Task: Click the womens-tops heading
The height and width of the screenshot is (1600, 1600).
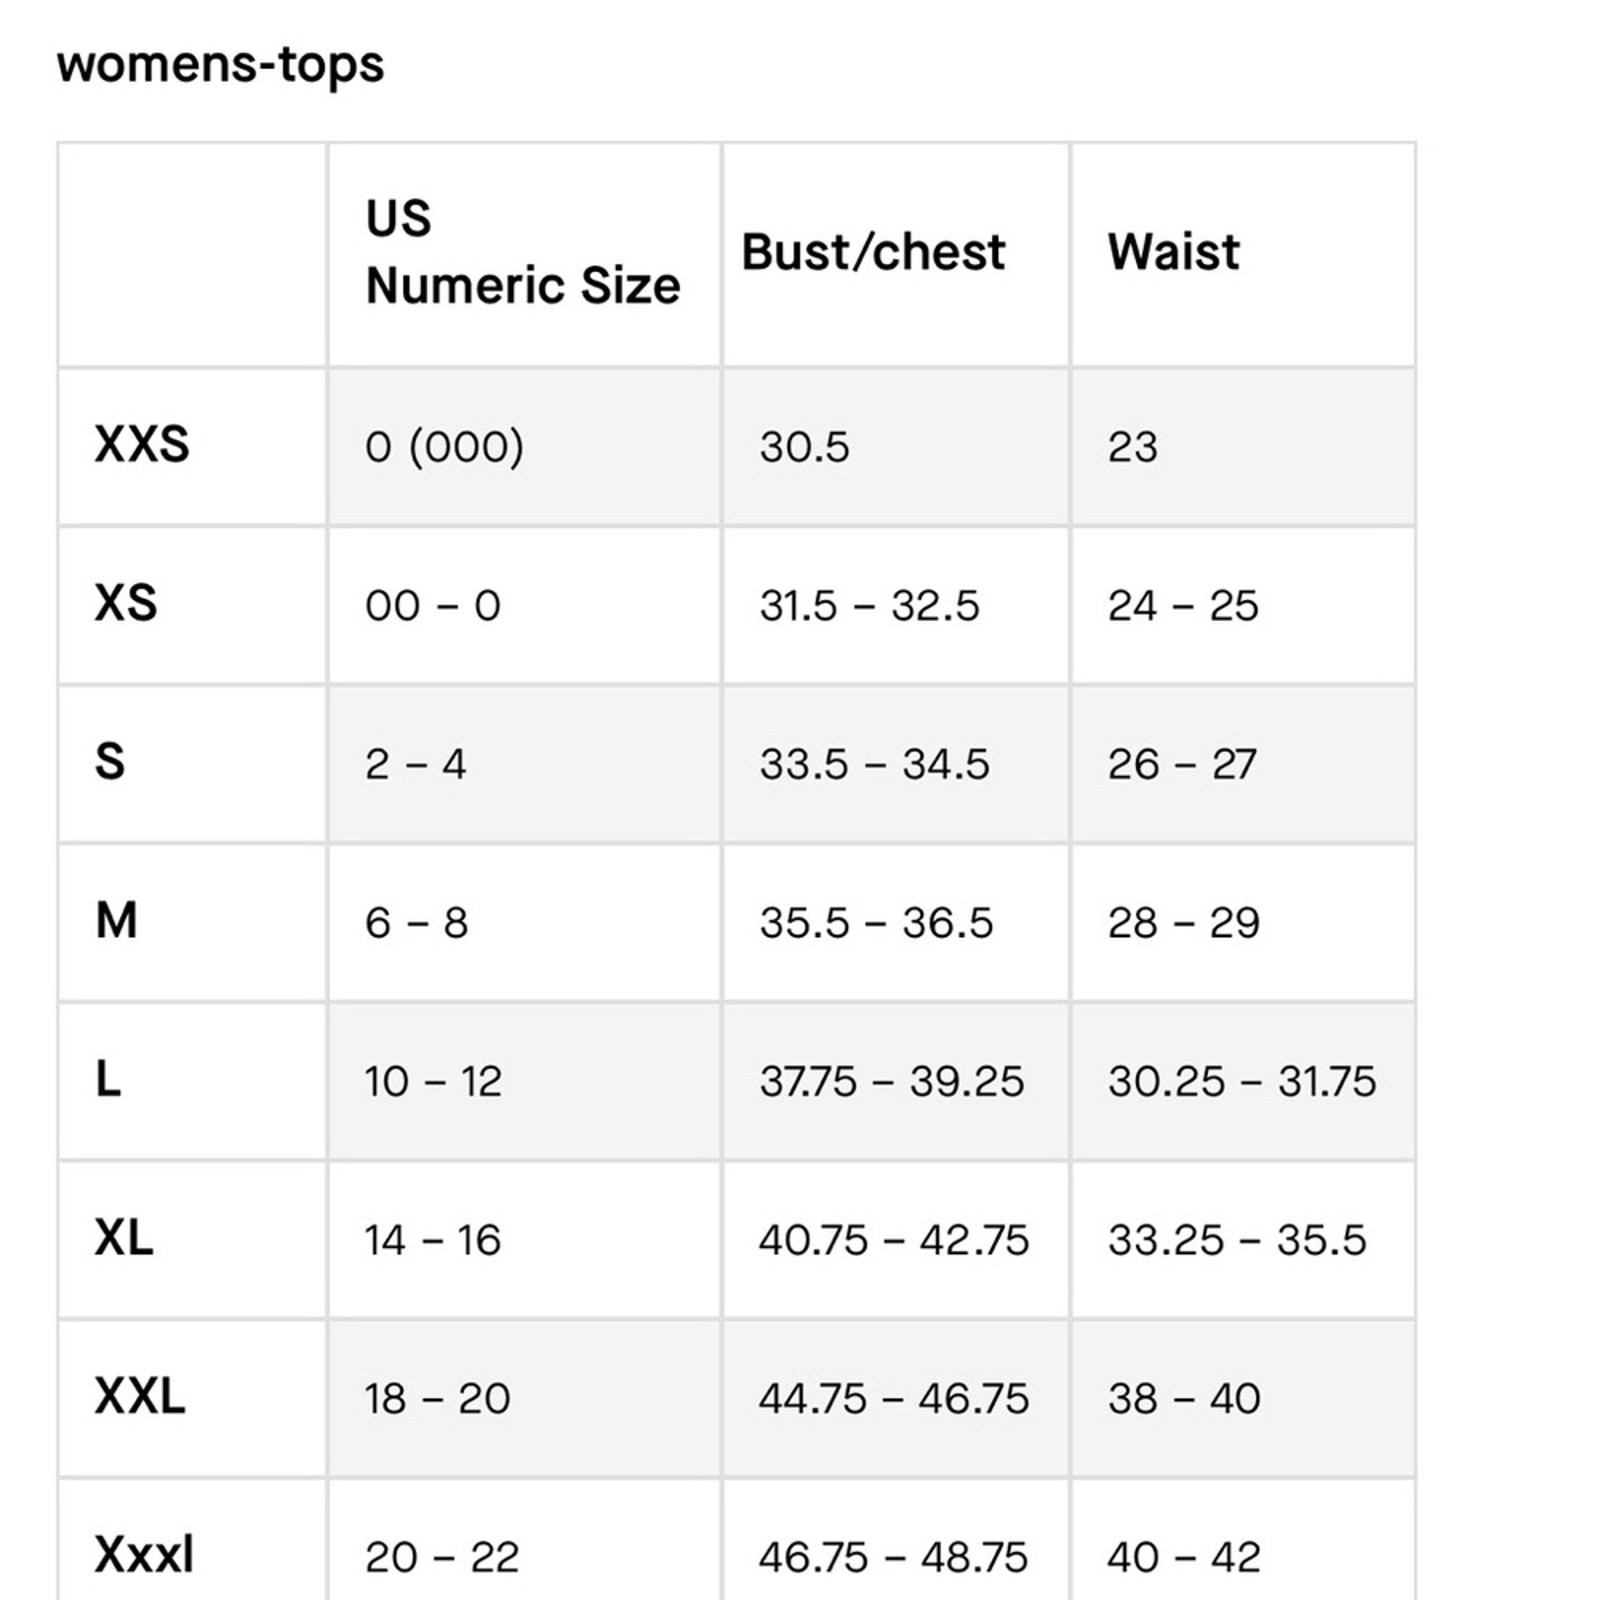Action: click(x=220, y=64)
